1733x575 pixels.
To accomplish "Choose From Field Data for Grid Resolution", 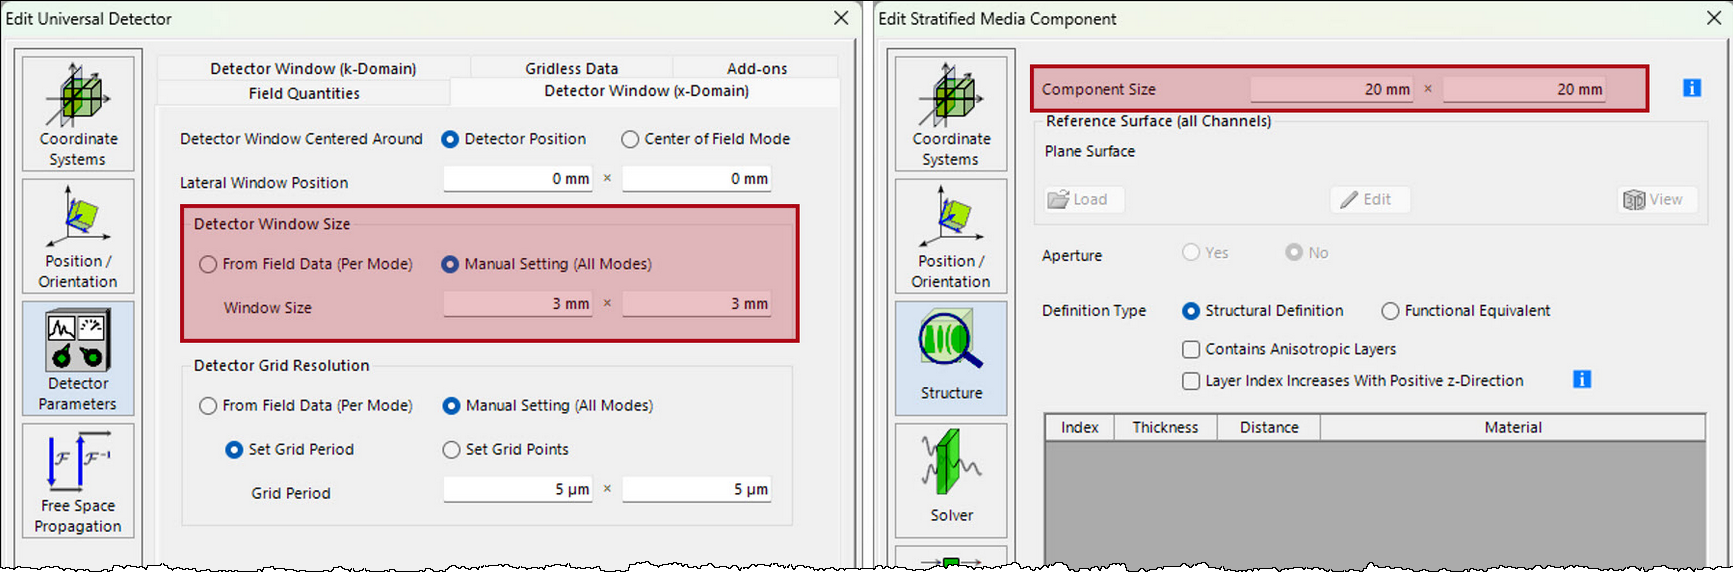I will click(306, 405).
